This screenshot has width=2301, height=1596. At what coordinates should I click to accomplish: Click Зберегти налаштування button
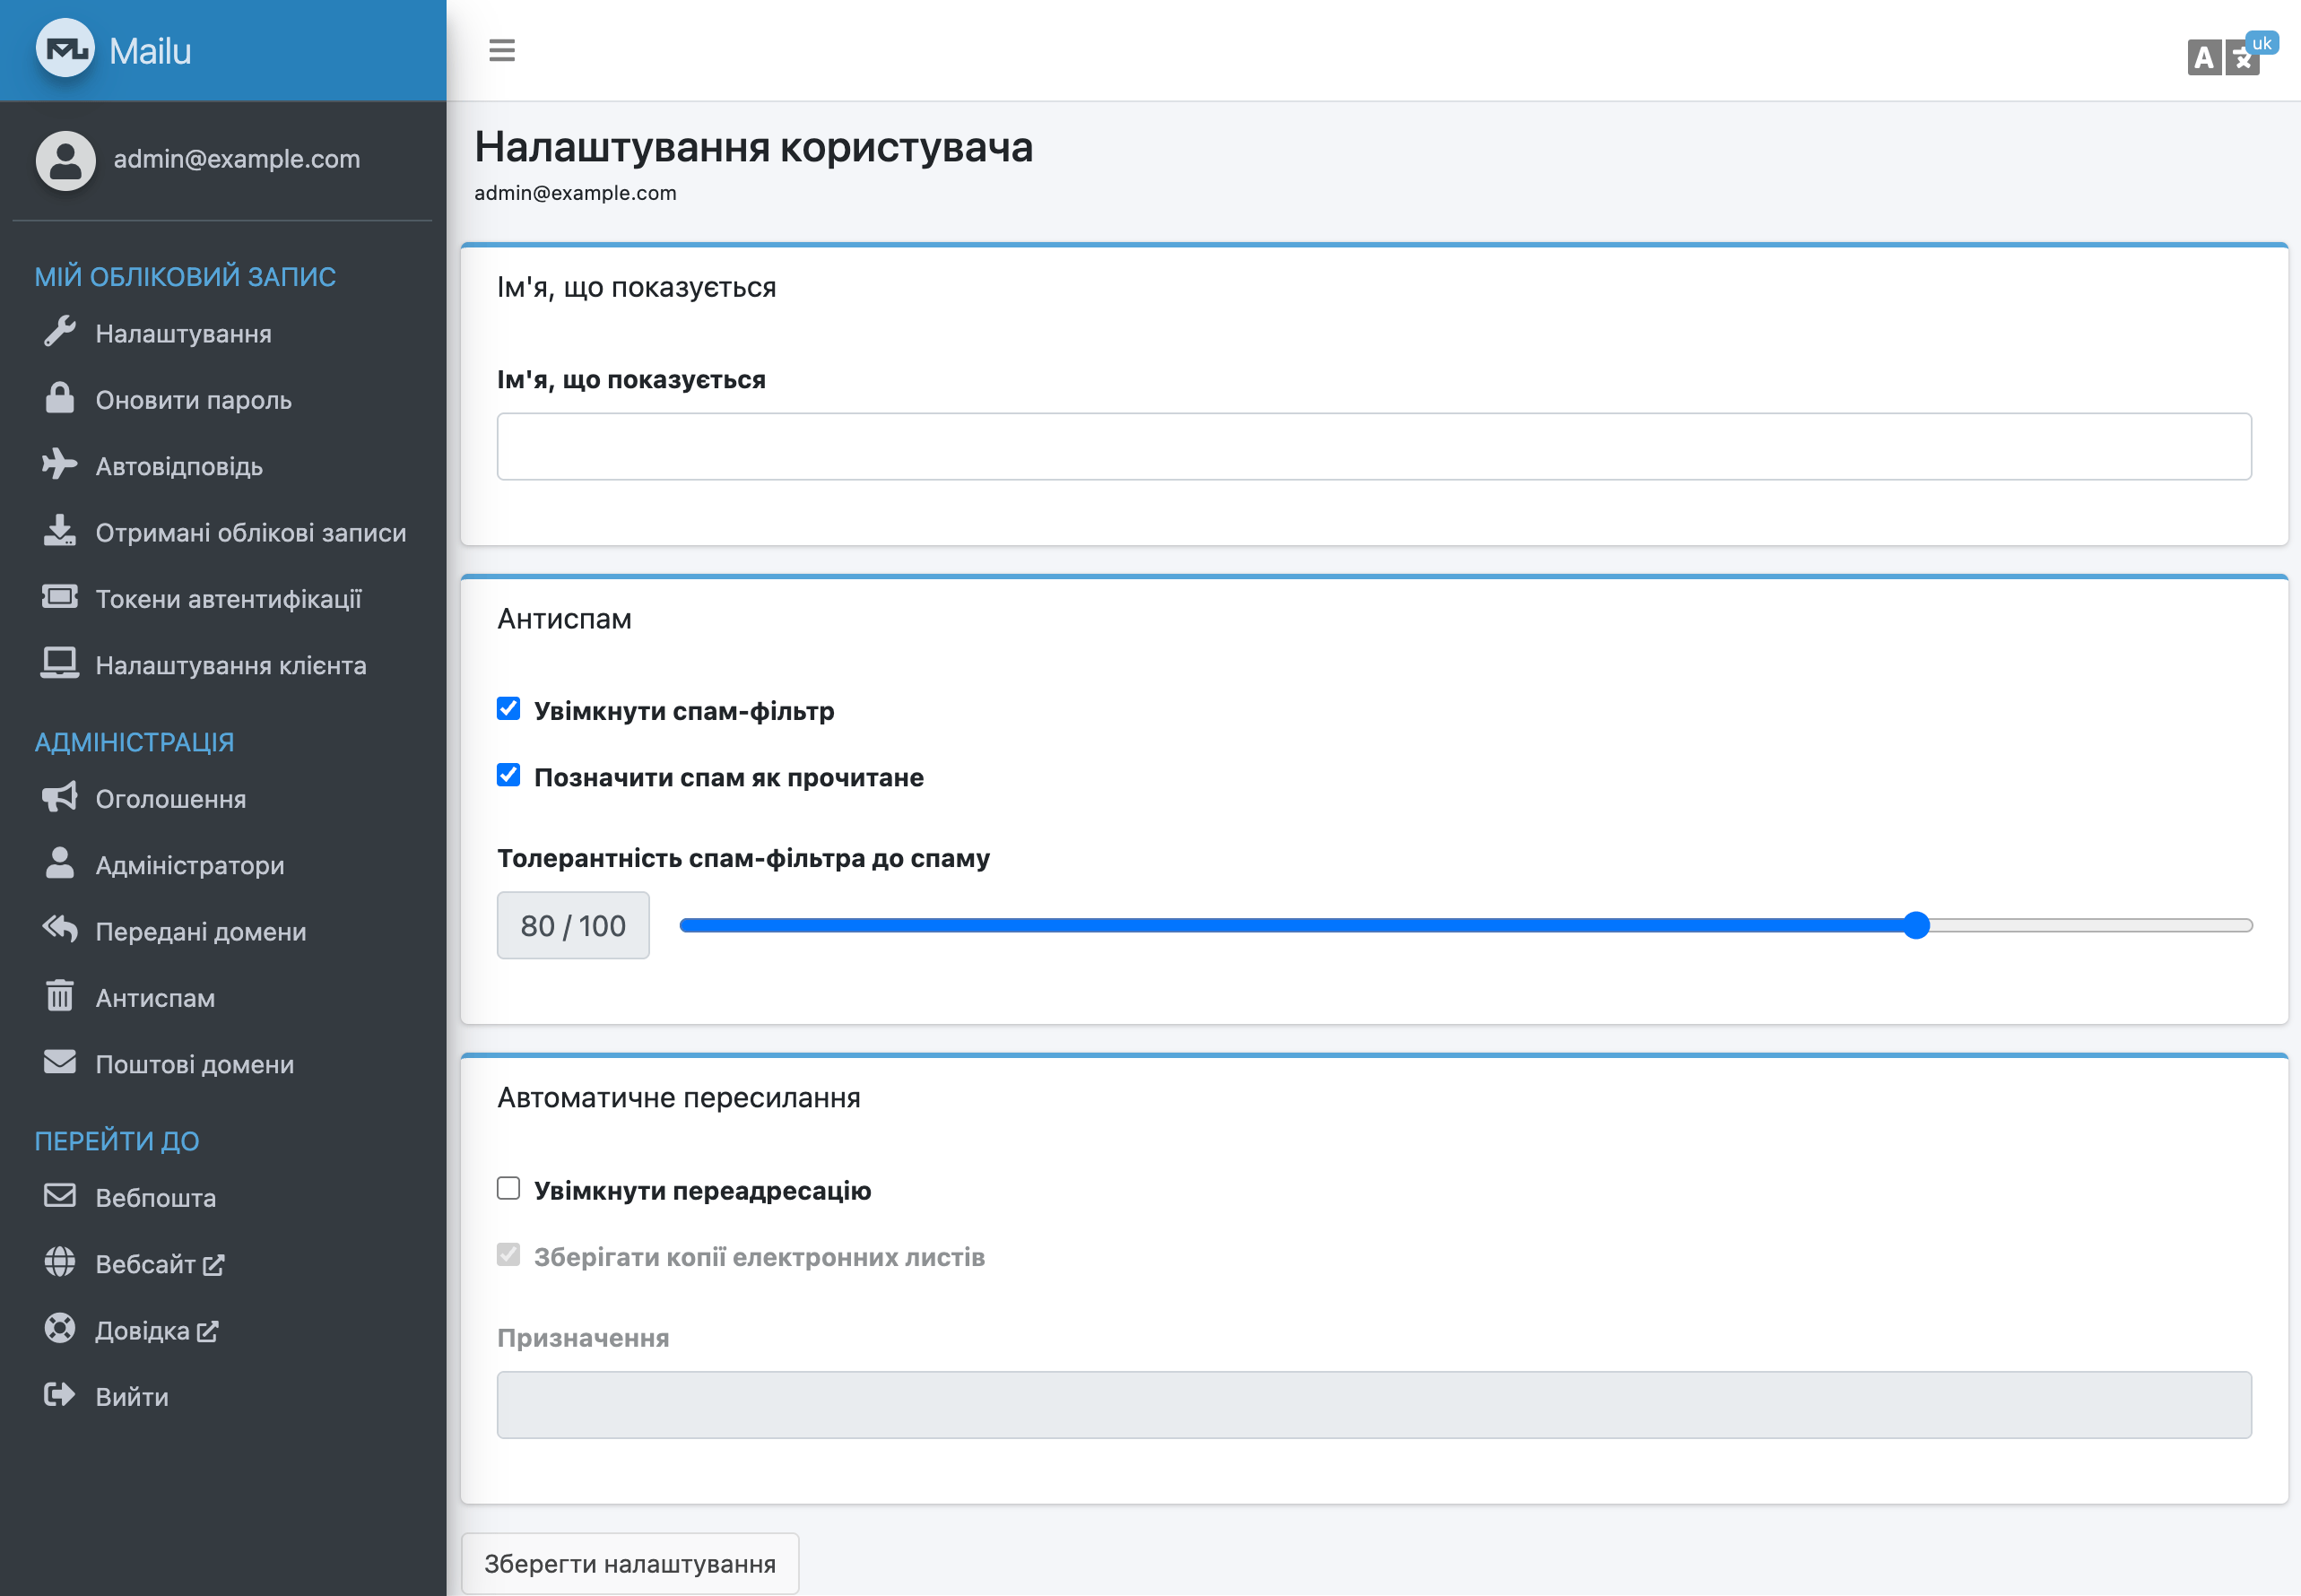click(x=630, y=1563)
